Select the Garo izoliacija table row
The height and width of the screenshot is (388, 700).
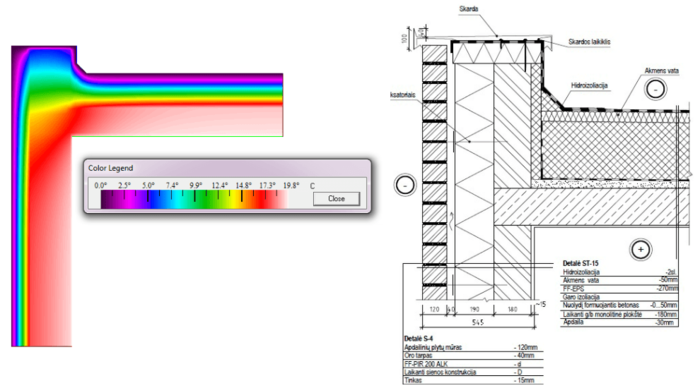point(620,296)
